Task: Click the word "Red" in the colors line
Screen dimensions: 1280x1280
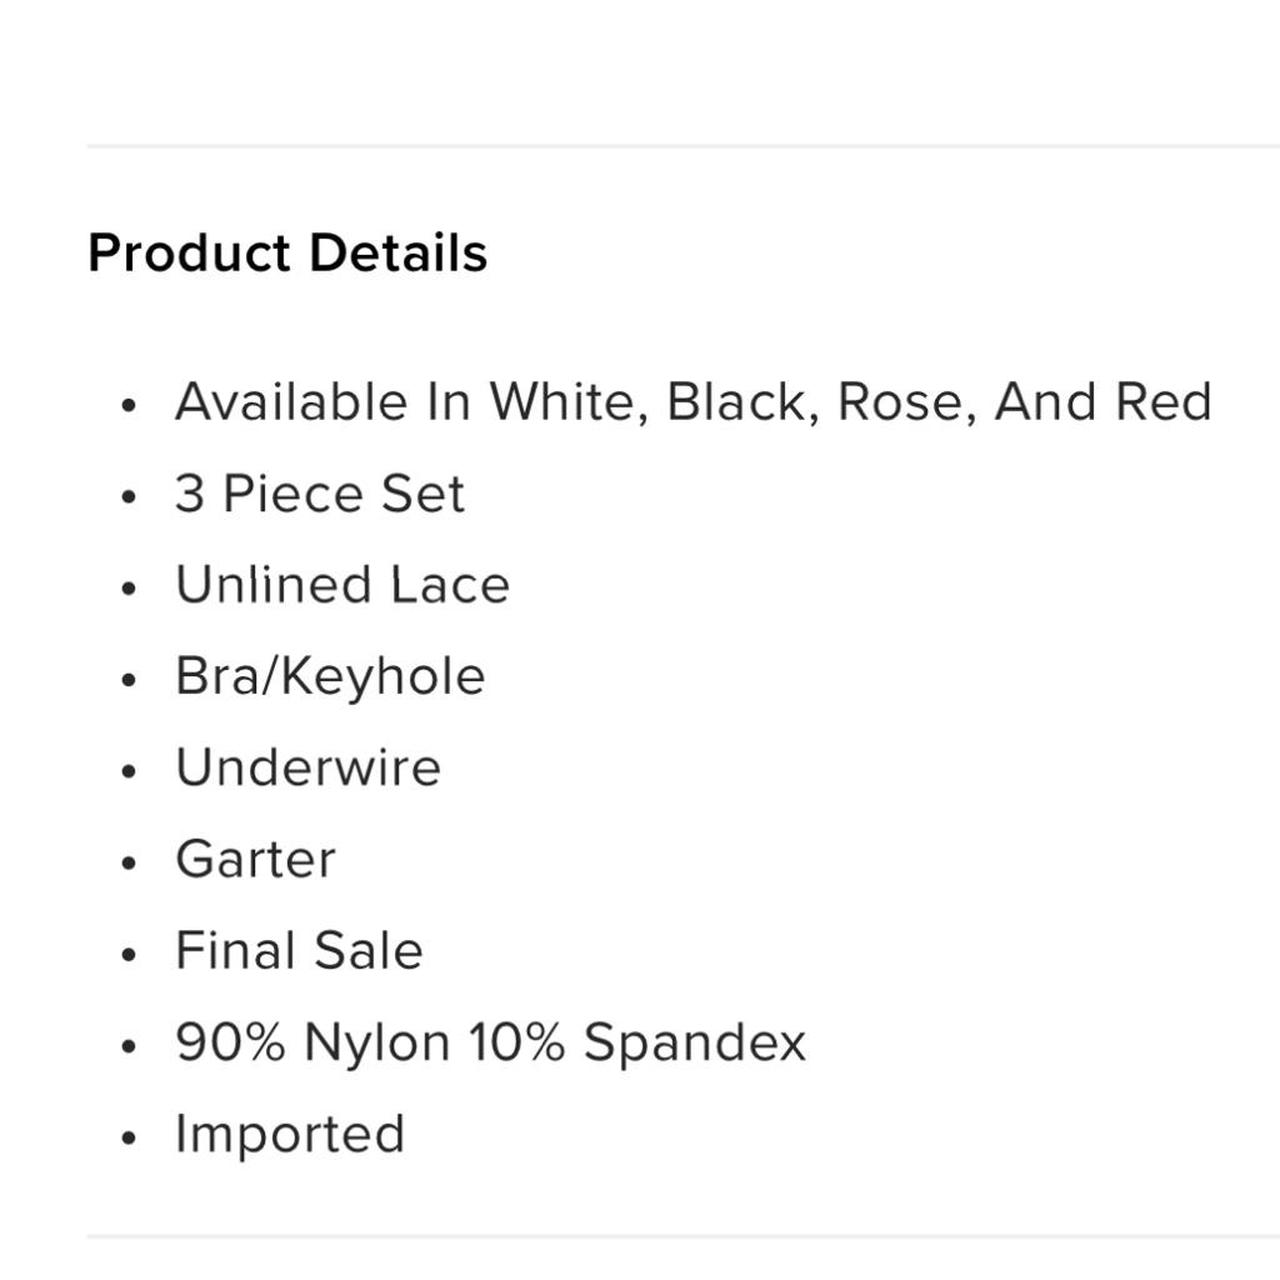Action: [1163, 402]
